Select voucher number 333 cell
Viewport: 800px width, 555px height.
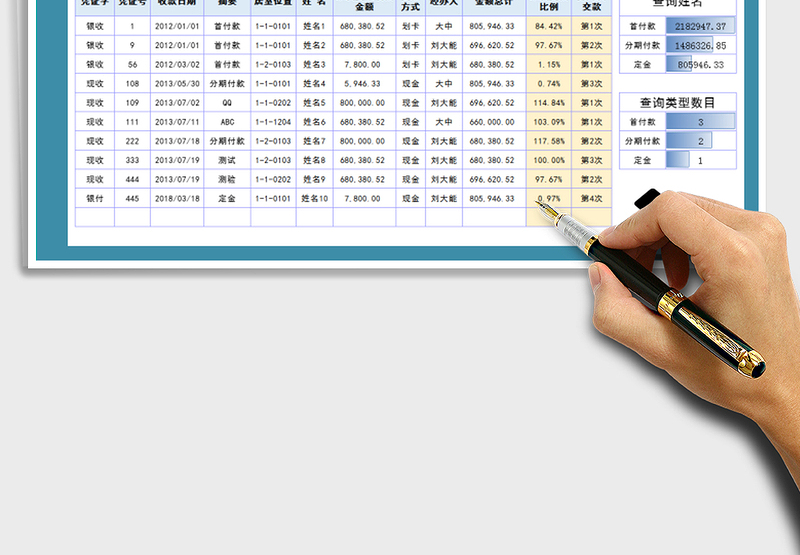click(132, 160)
